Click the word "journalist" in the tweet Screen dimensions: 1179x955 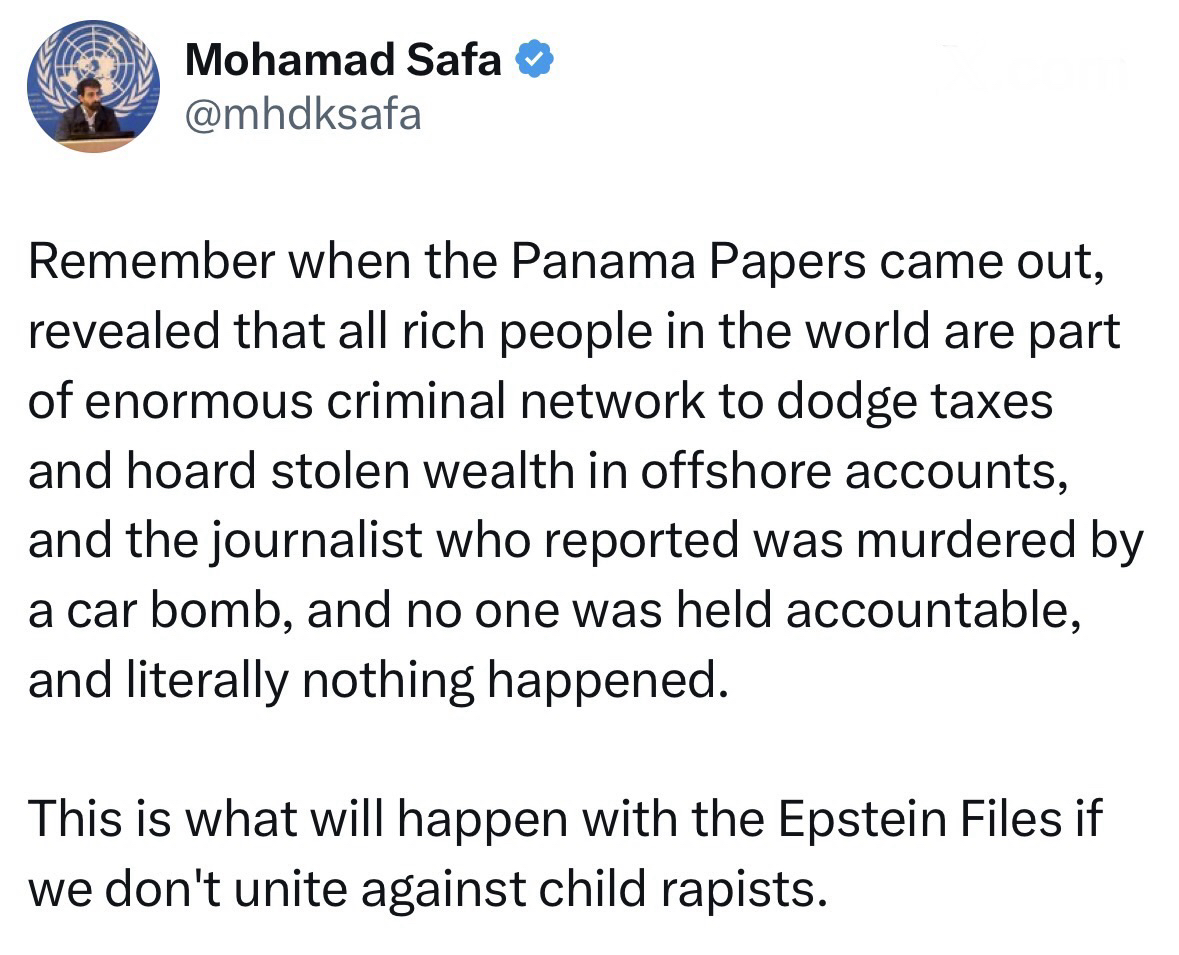coord(322,541)
